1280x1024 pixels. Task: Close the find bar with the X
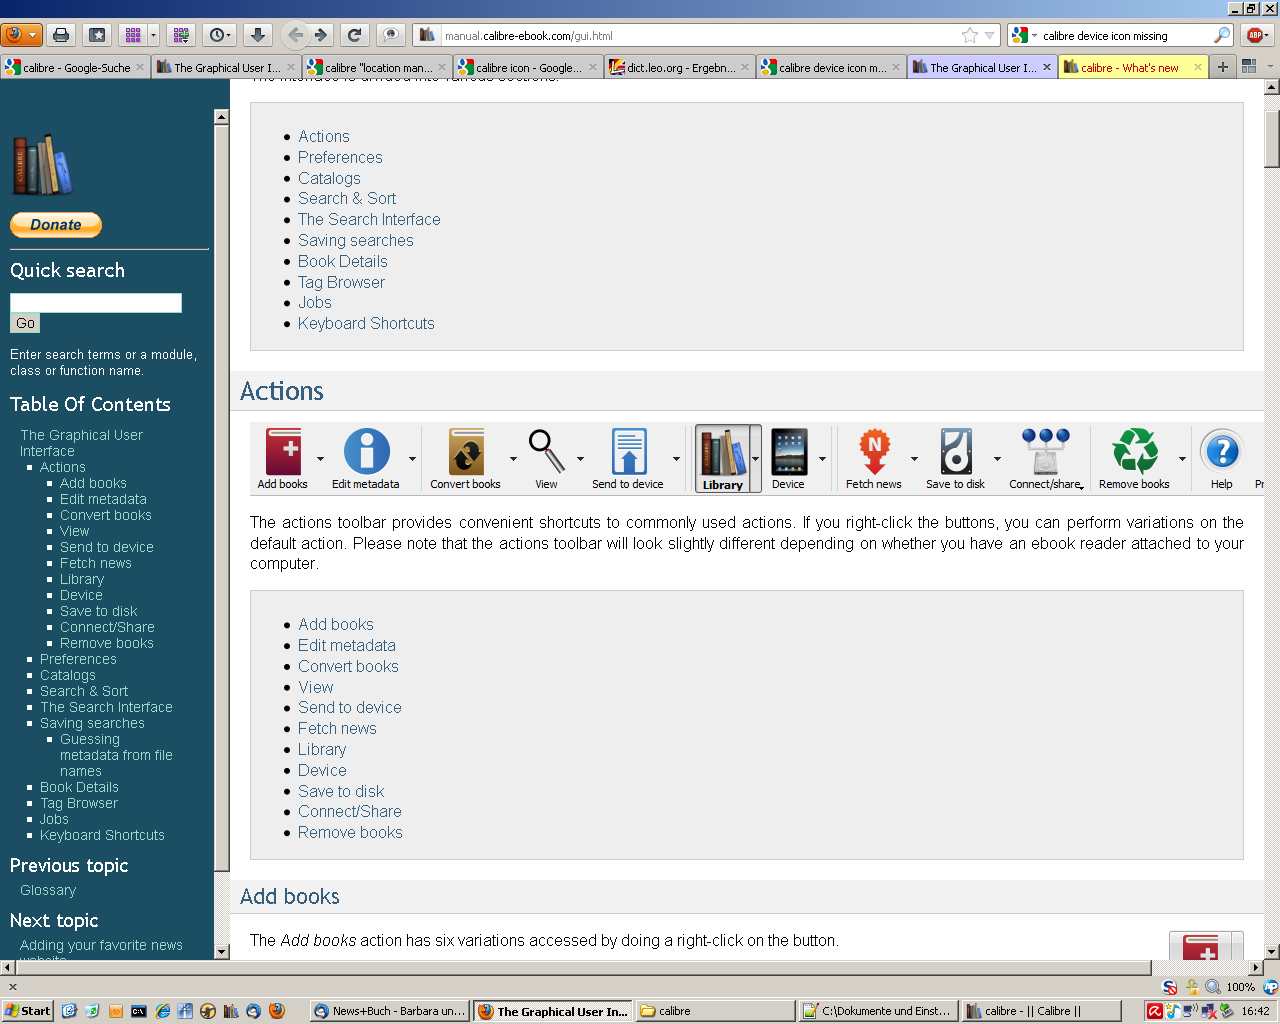coord(13,986)
